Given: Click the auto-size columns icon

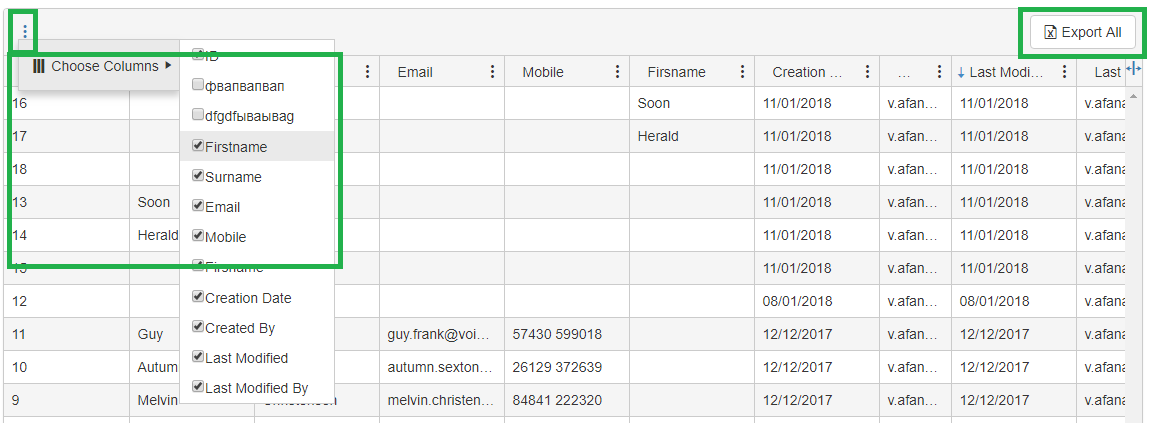Looking at the screenshot, I should point(1134,69).
